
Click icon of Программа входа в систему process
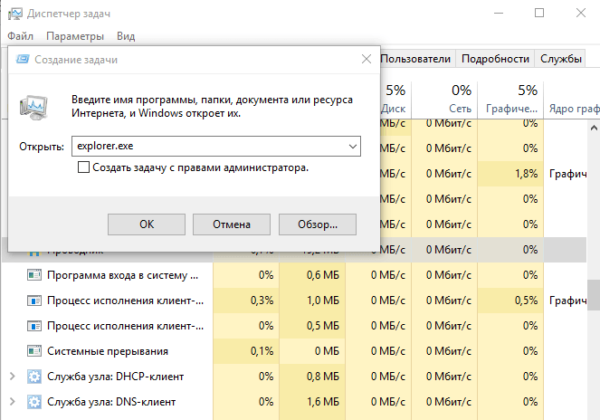[x=34, y=275]
